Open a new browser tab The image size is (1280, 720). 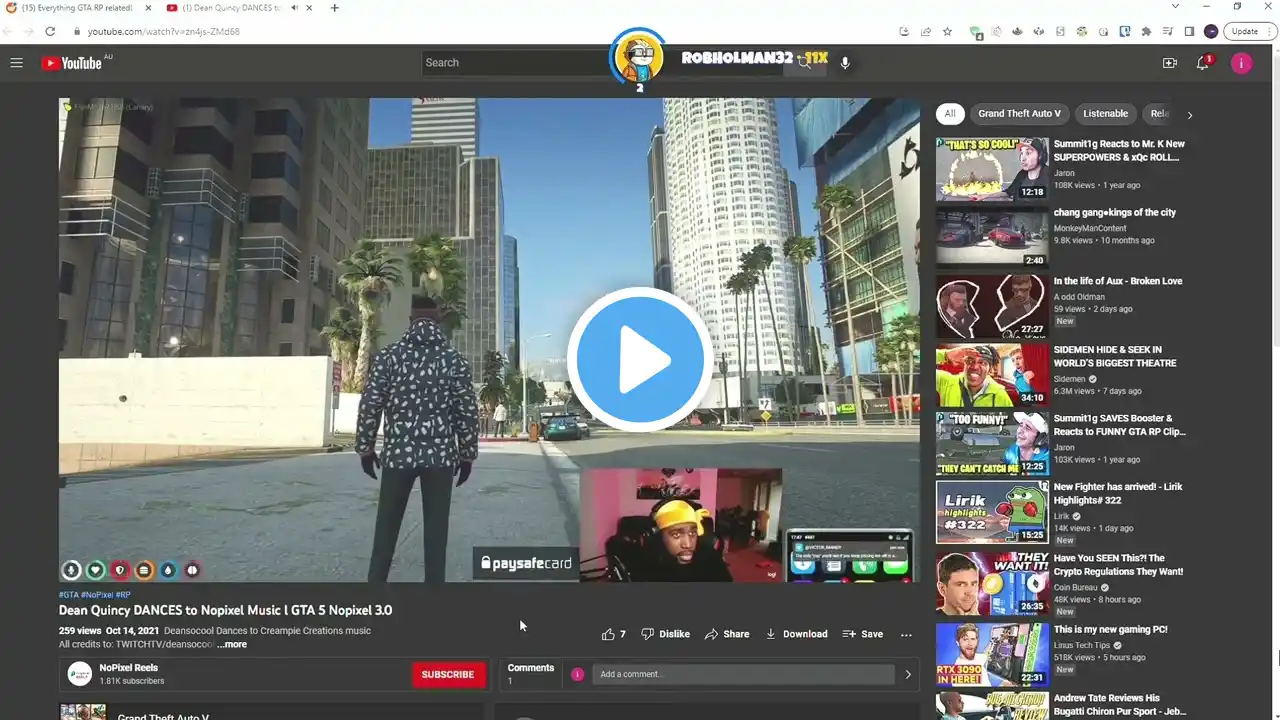coord(334,8)
